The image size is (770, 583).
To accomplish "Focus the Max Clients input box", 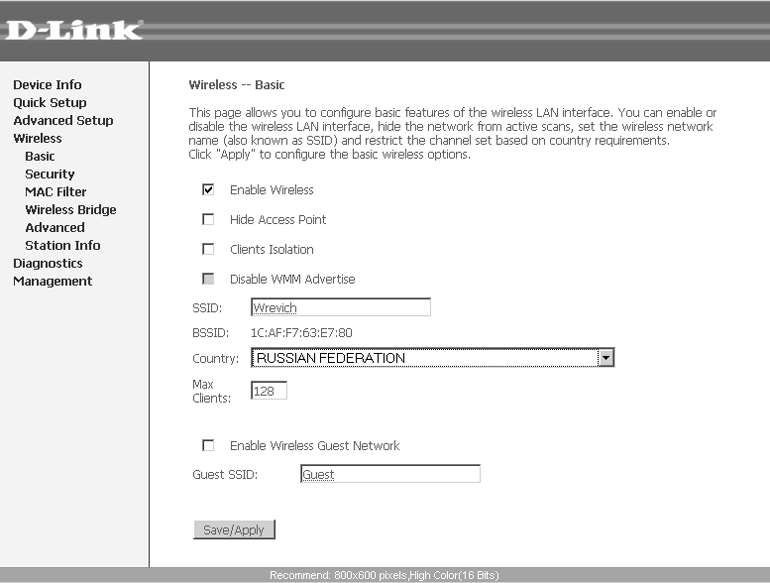I will (269, 391).
